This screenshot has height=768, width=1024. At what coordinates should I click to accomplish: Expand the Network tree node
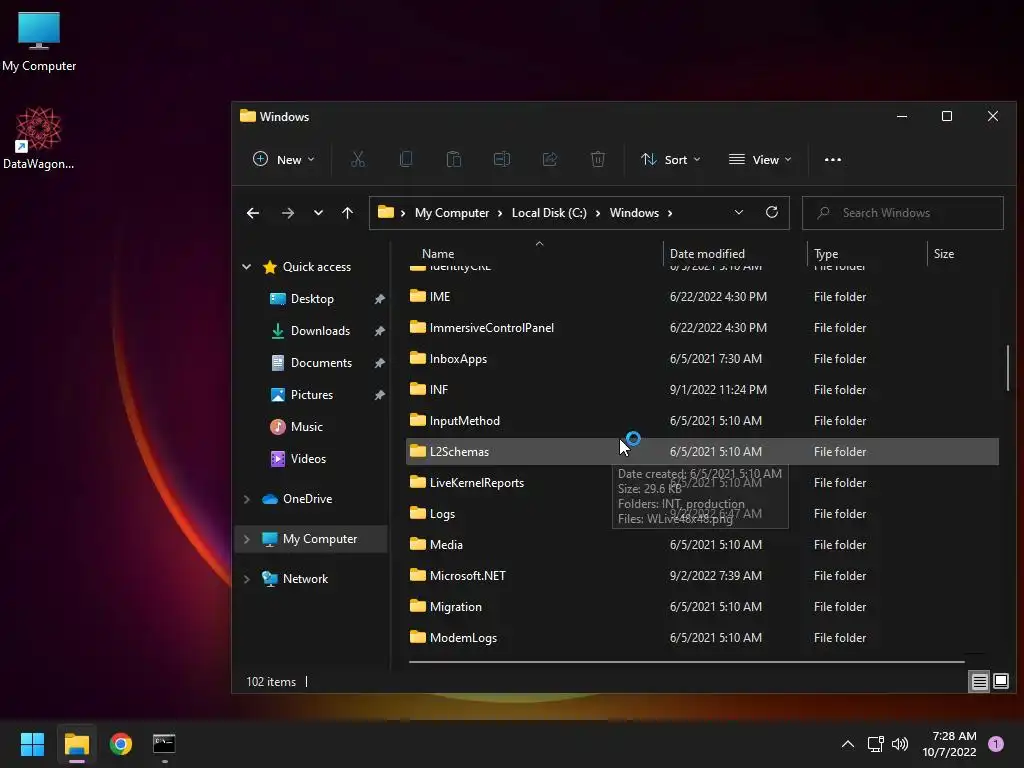247,579
